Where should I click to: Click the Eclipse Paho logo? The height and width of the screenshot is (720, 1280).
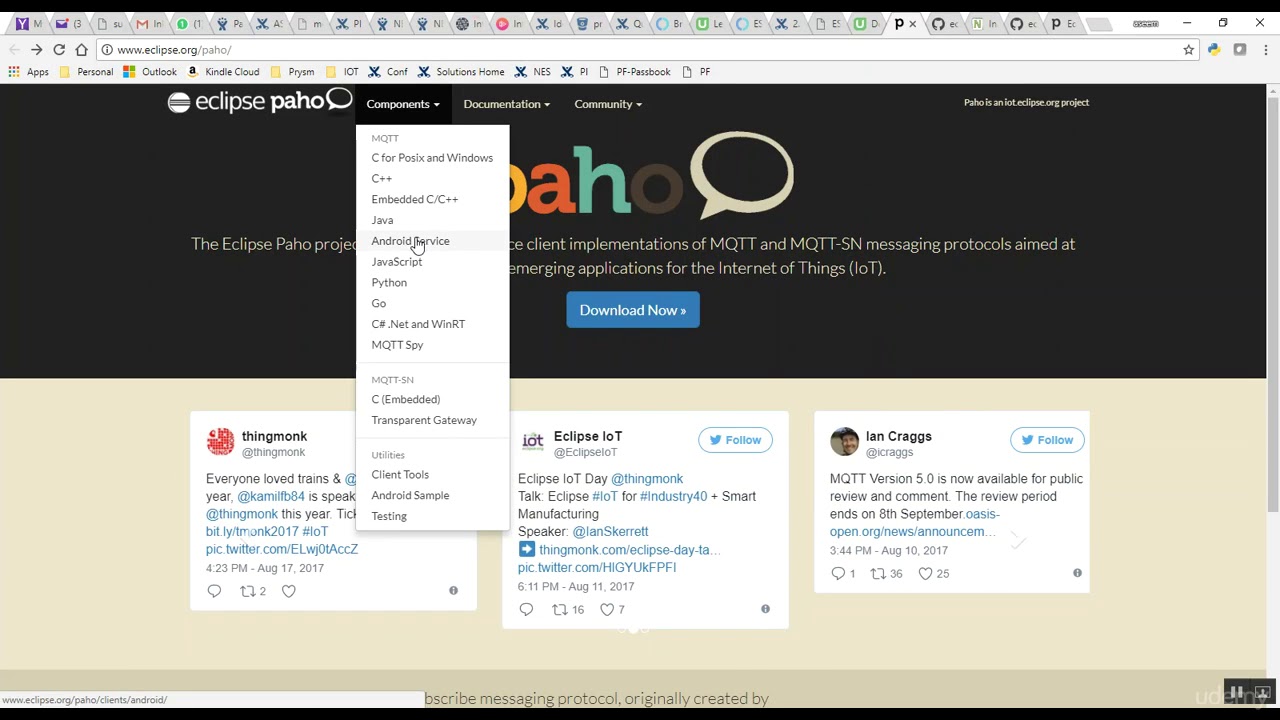(259, 101)
